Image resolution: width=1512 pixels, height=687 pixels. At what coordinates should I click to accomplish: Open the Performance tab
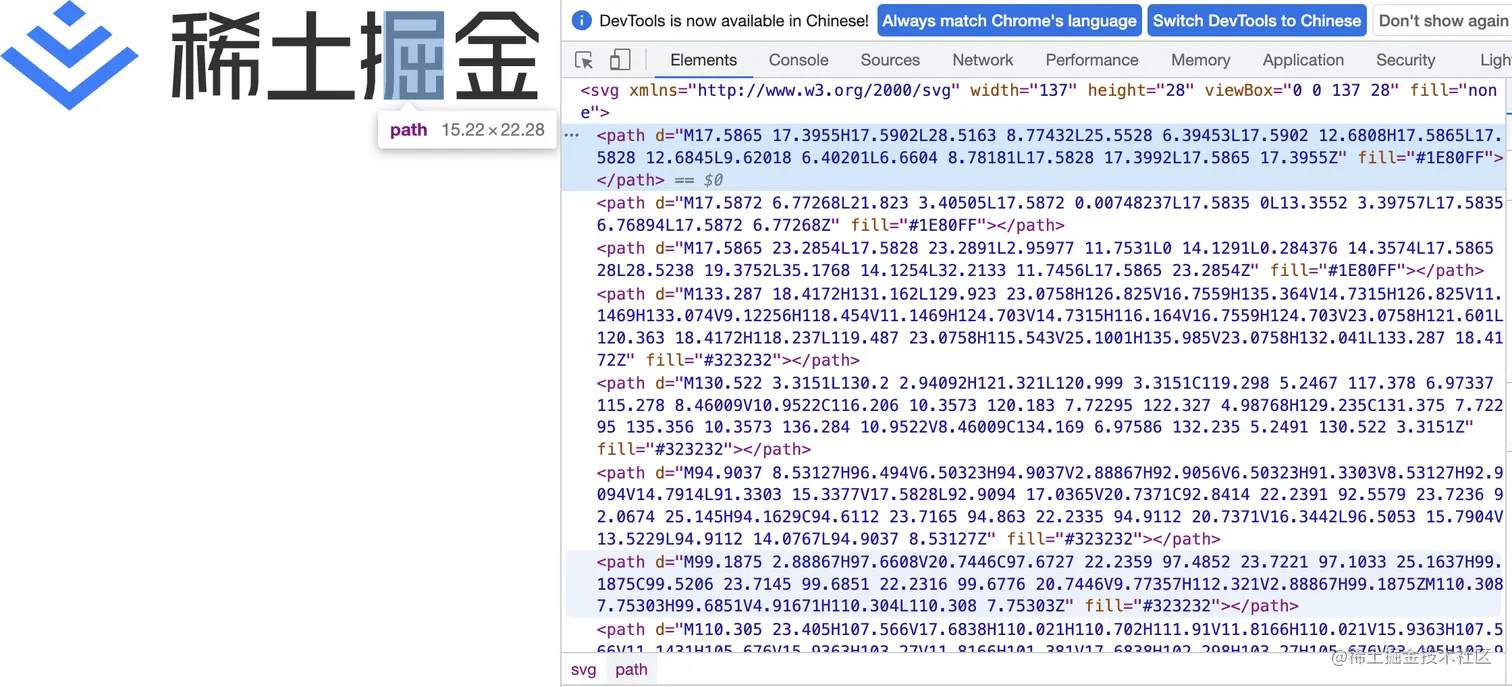coord(1092,60)
